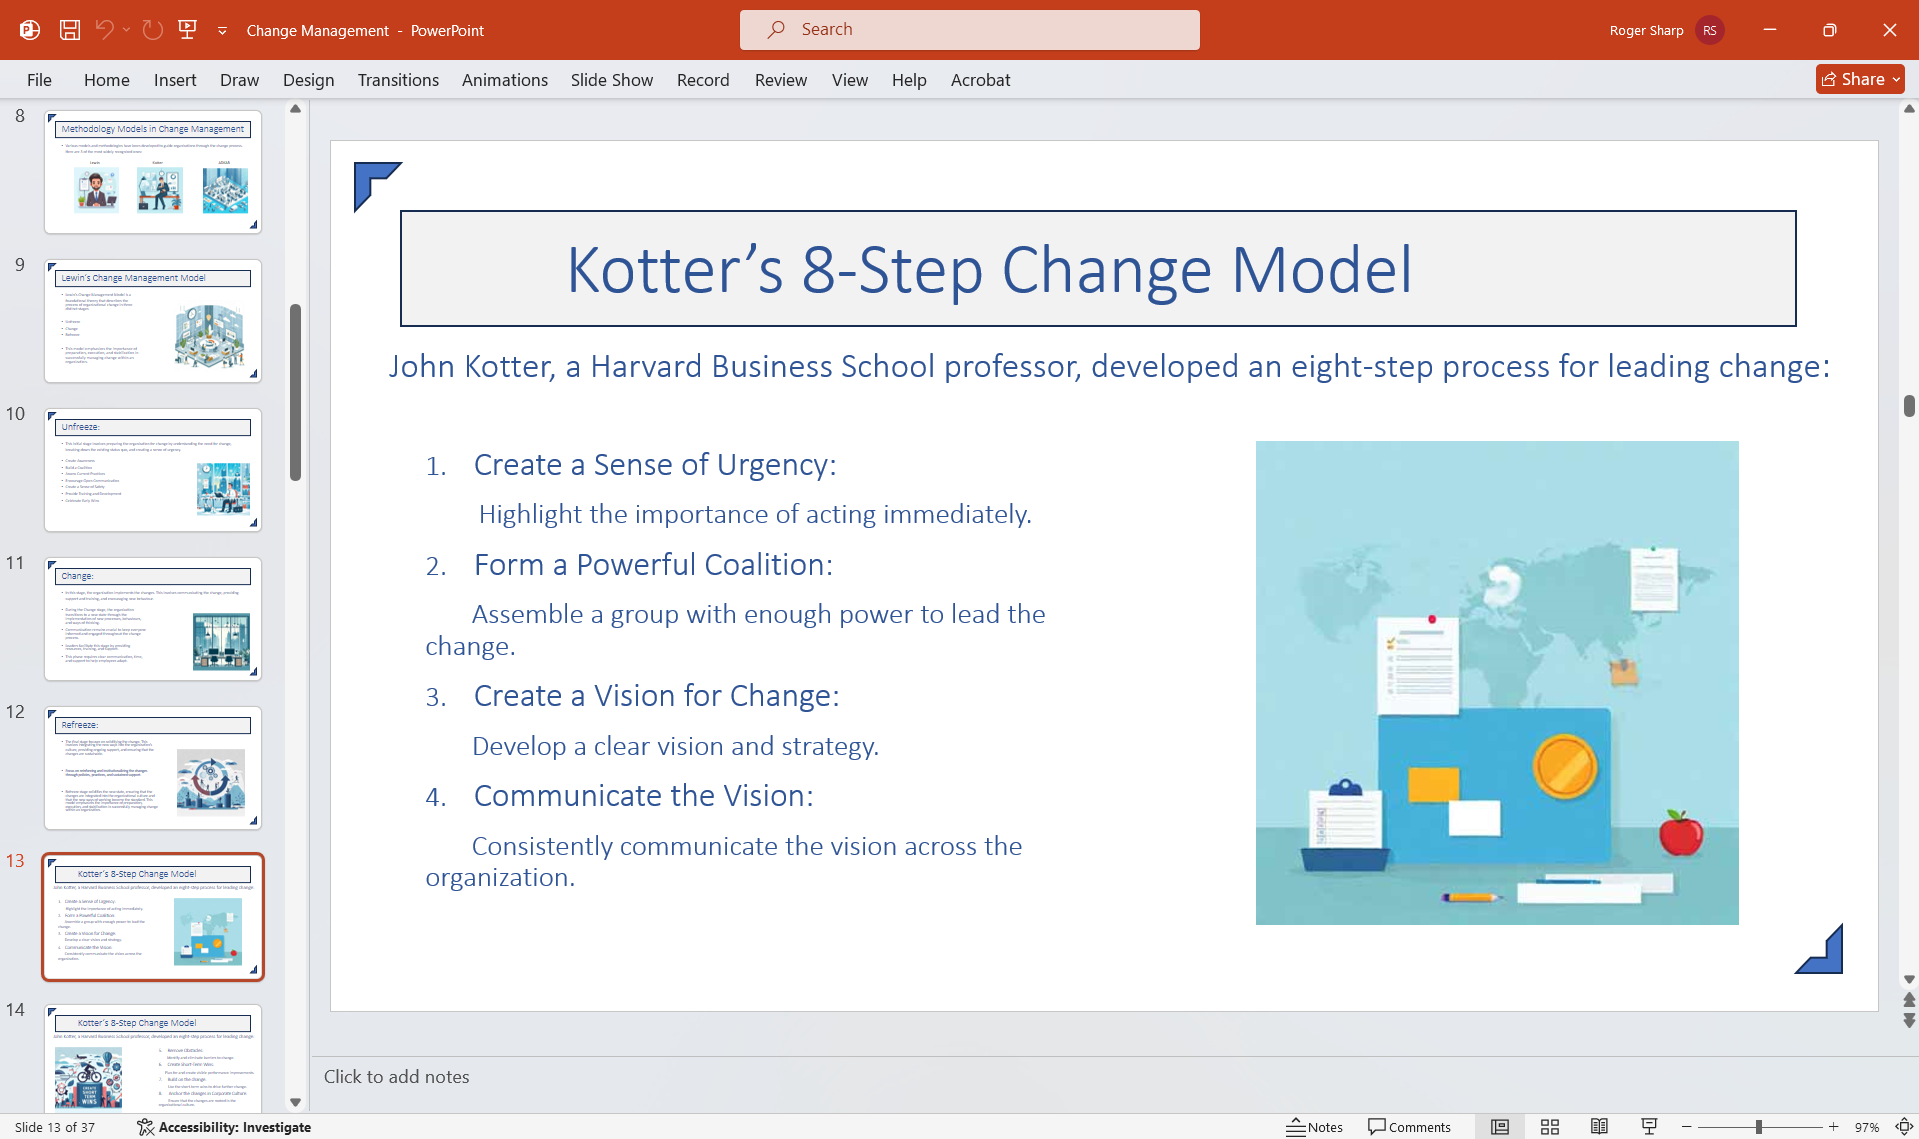Fit slide to current window icon
The width and height of the screenshot is (1919, 1139).
pyautogui.click(x=1904, y=1127)
